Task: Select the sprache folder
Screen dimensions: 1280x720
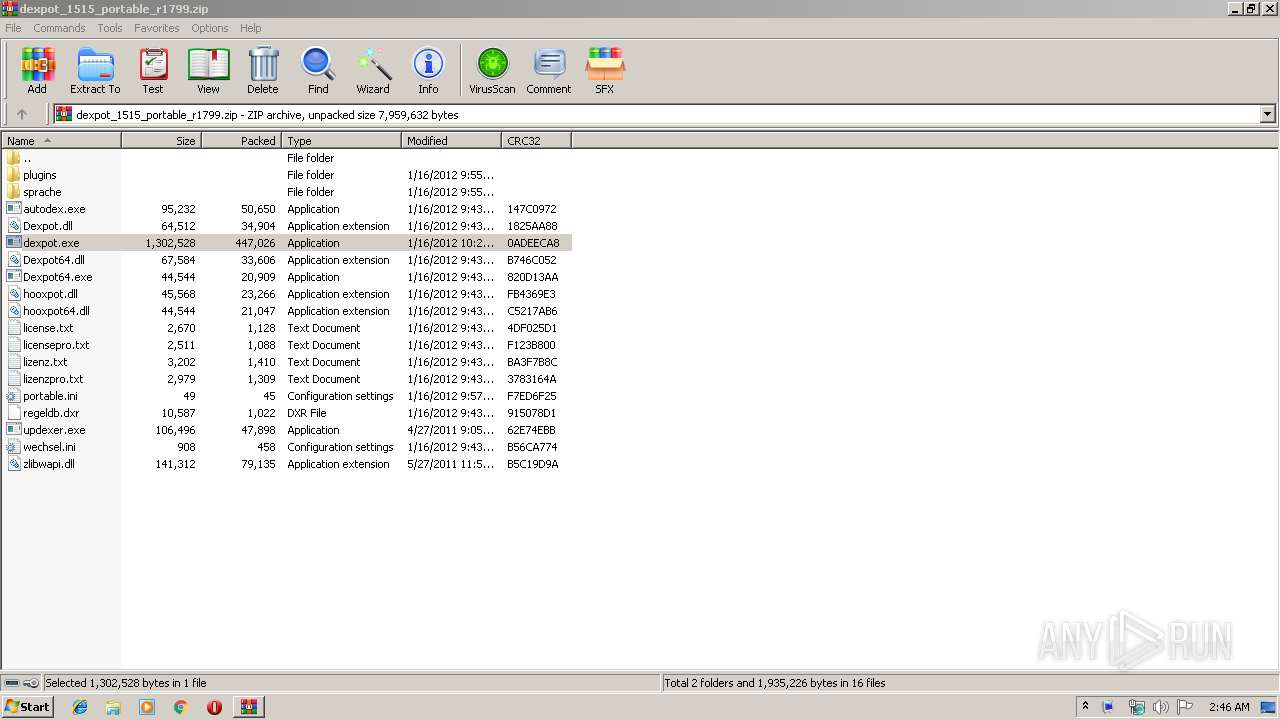Action: click(x=42, y=192)
